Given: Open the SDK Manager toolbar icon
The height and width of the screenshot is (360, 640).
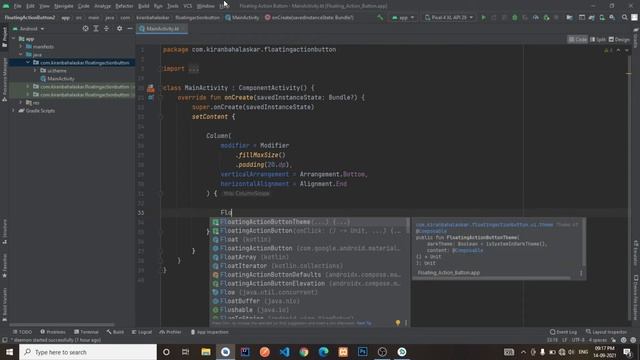Looking at the screenshot, I should click(612, 18).
